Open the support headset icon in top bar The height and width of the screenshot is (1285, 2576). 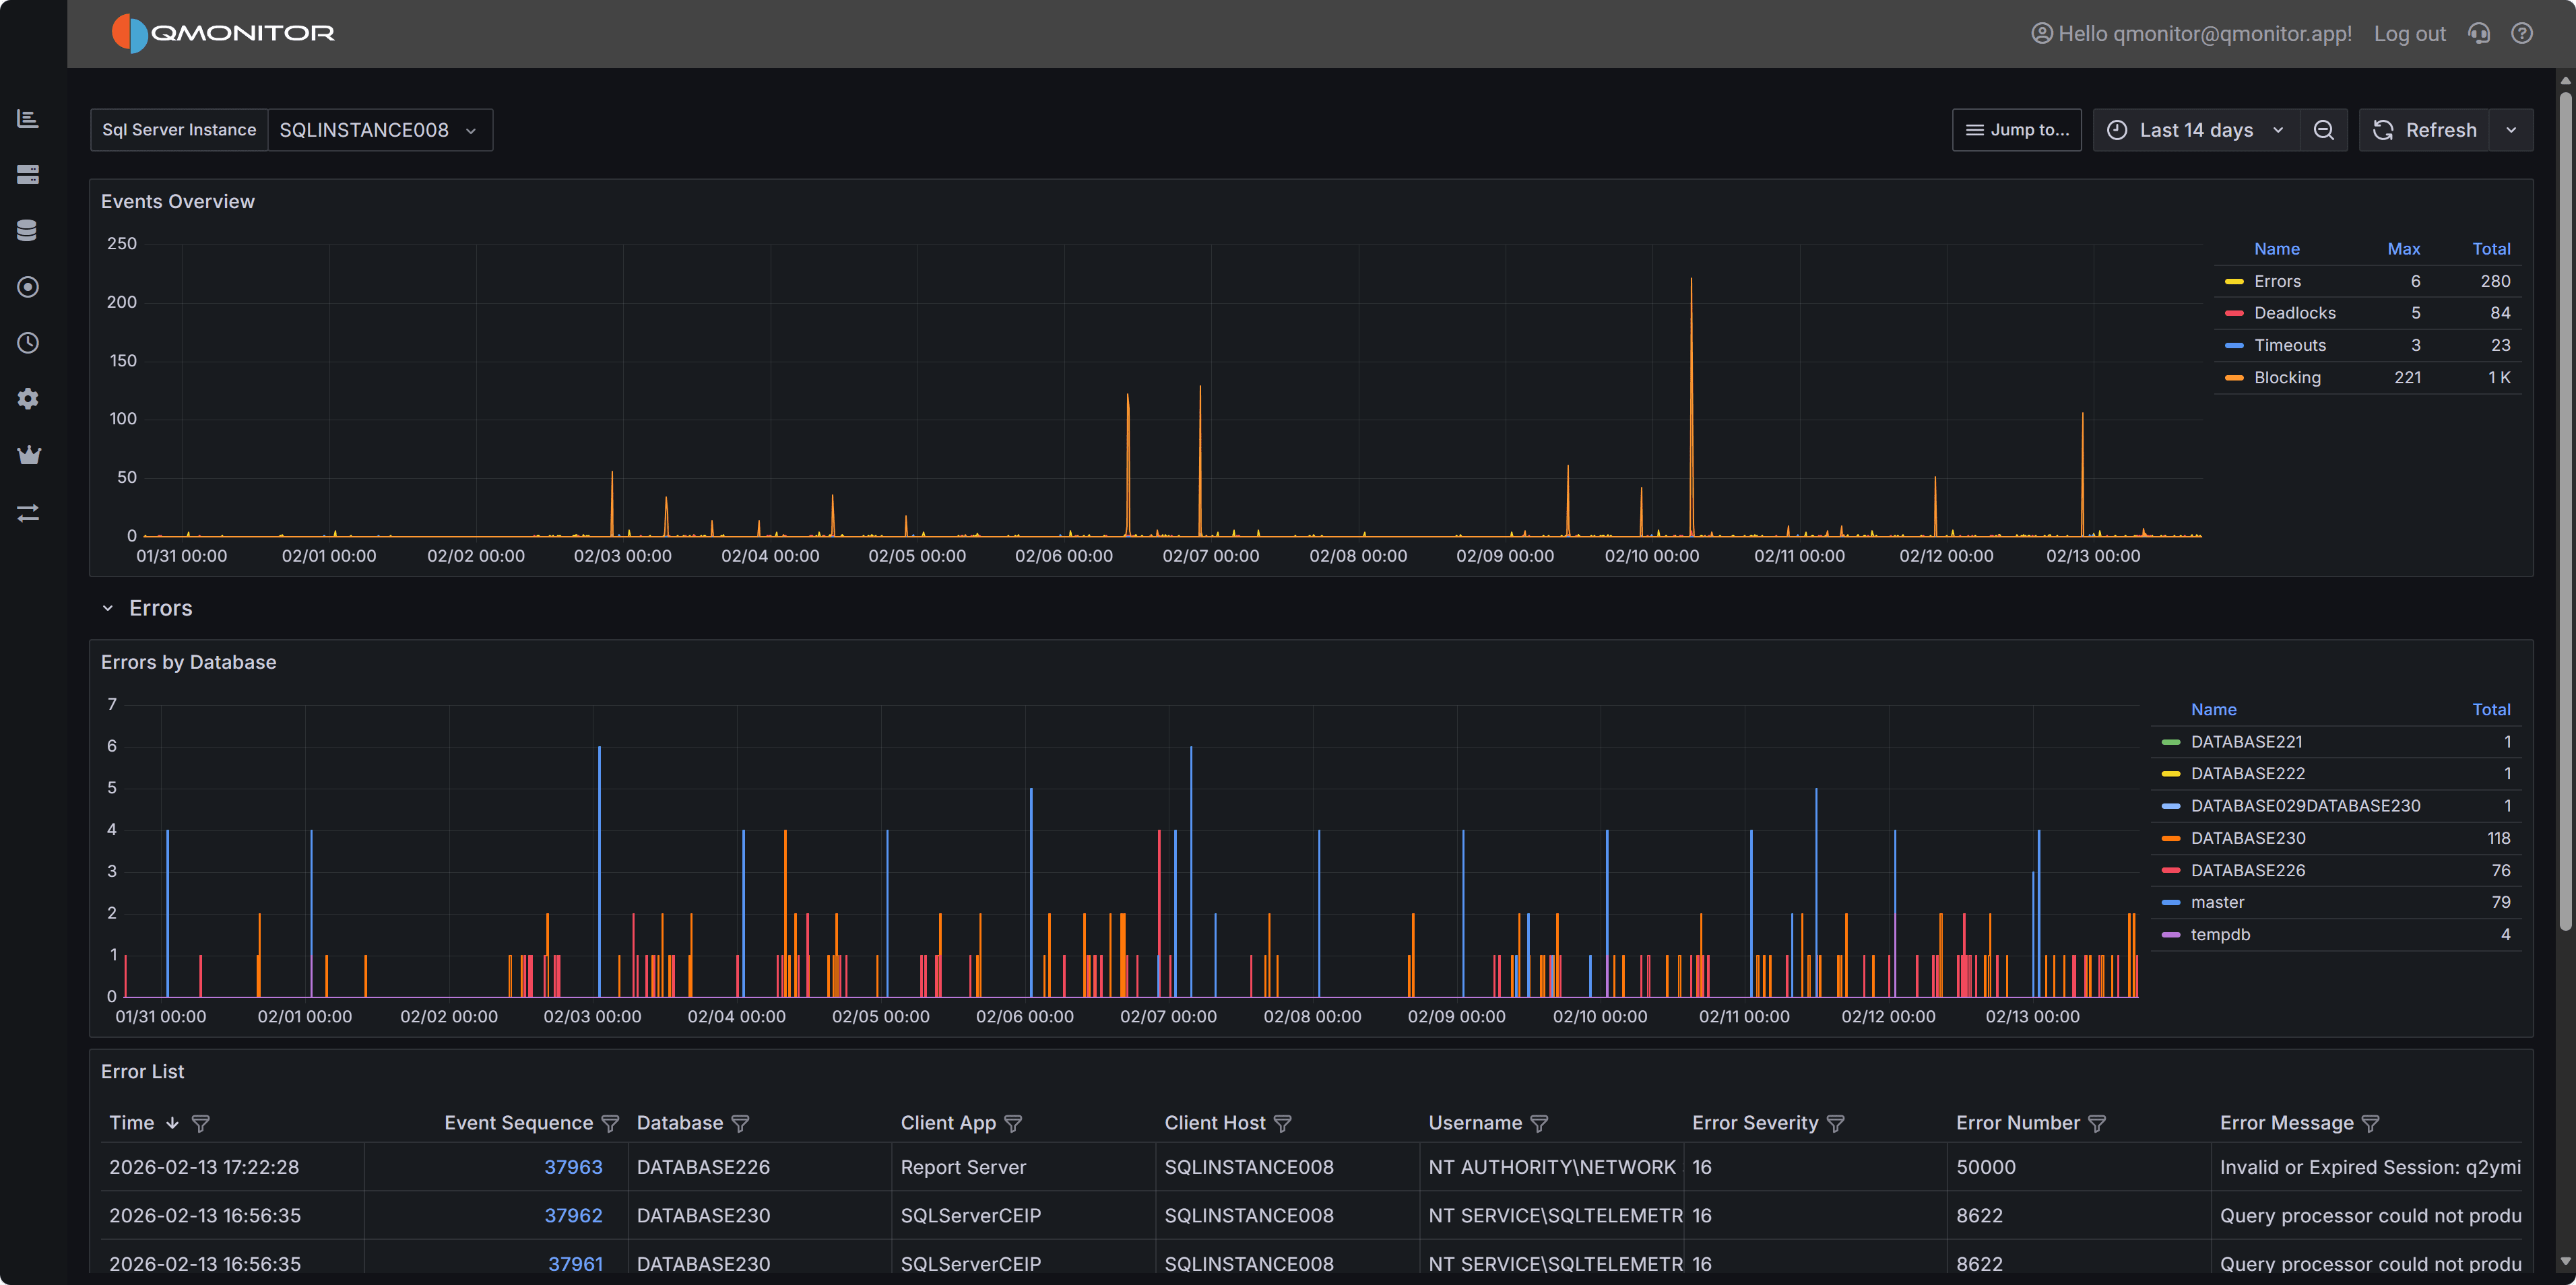[2479, 33]
